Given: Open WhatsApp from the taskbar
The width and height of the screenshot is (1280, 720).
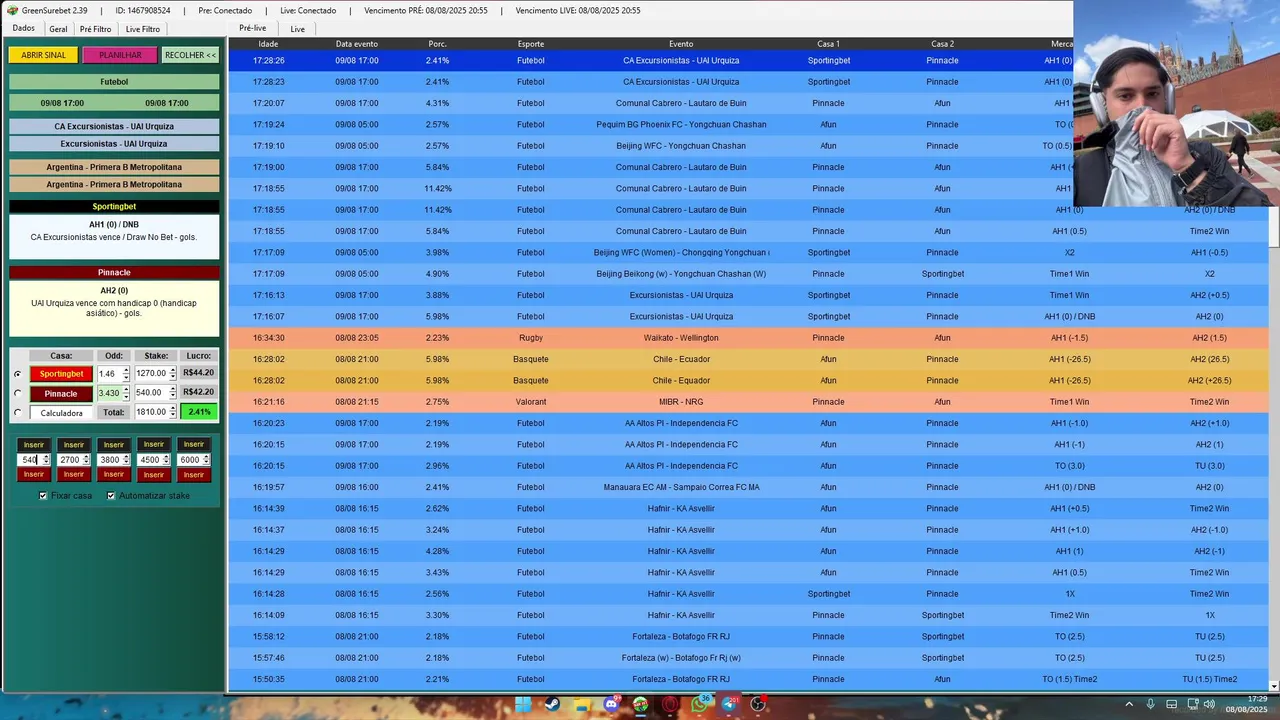Looking at the screenshot, I should [x=699, y=704].
